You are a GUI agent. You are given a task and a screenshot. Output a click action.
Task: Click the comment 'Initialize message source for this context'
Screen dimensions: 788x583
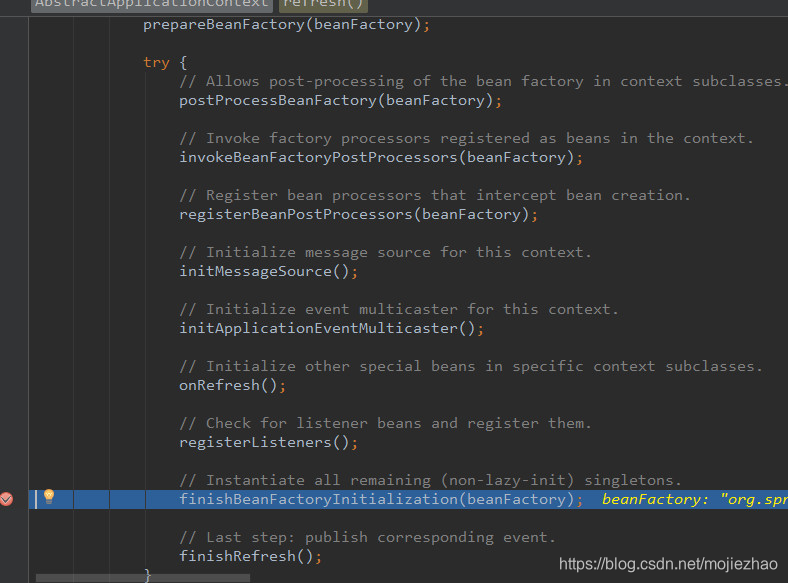385,252
